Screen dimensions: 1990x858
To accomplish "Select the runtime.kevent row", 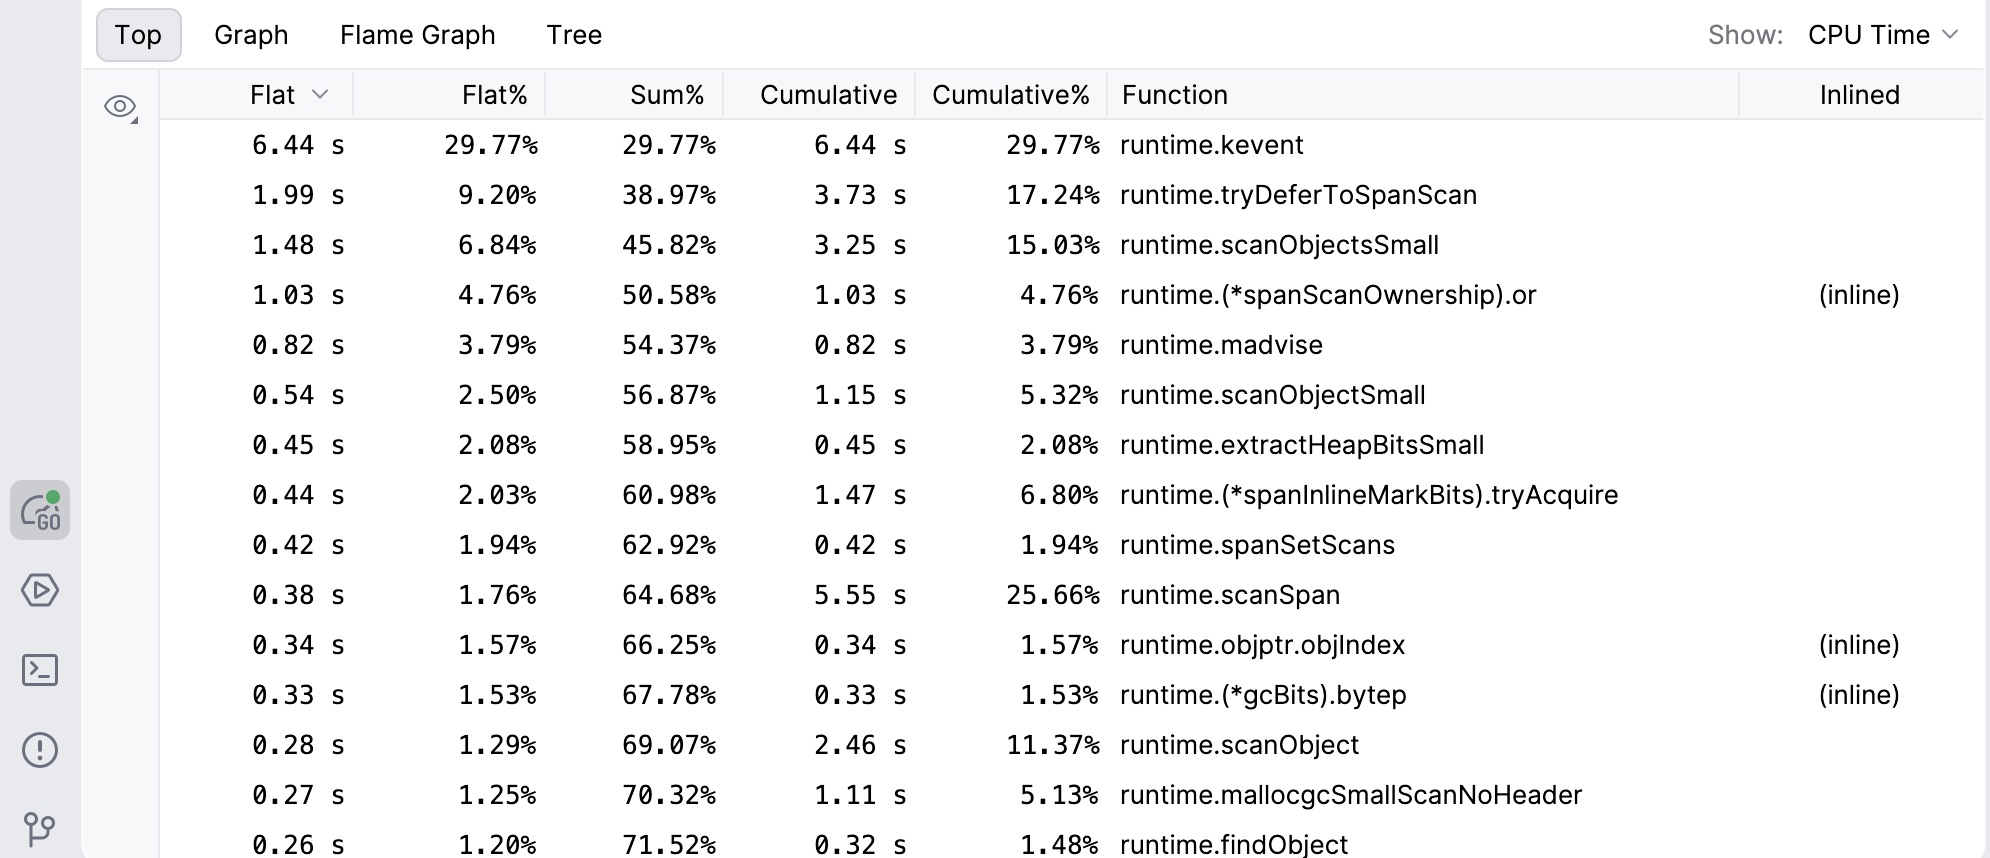I will [1070, 145].
